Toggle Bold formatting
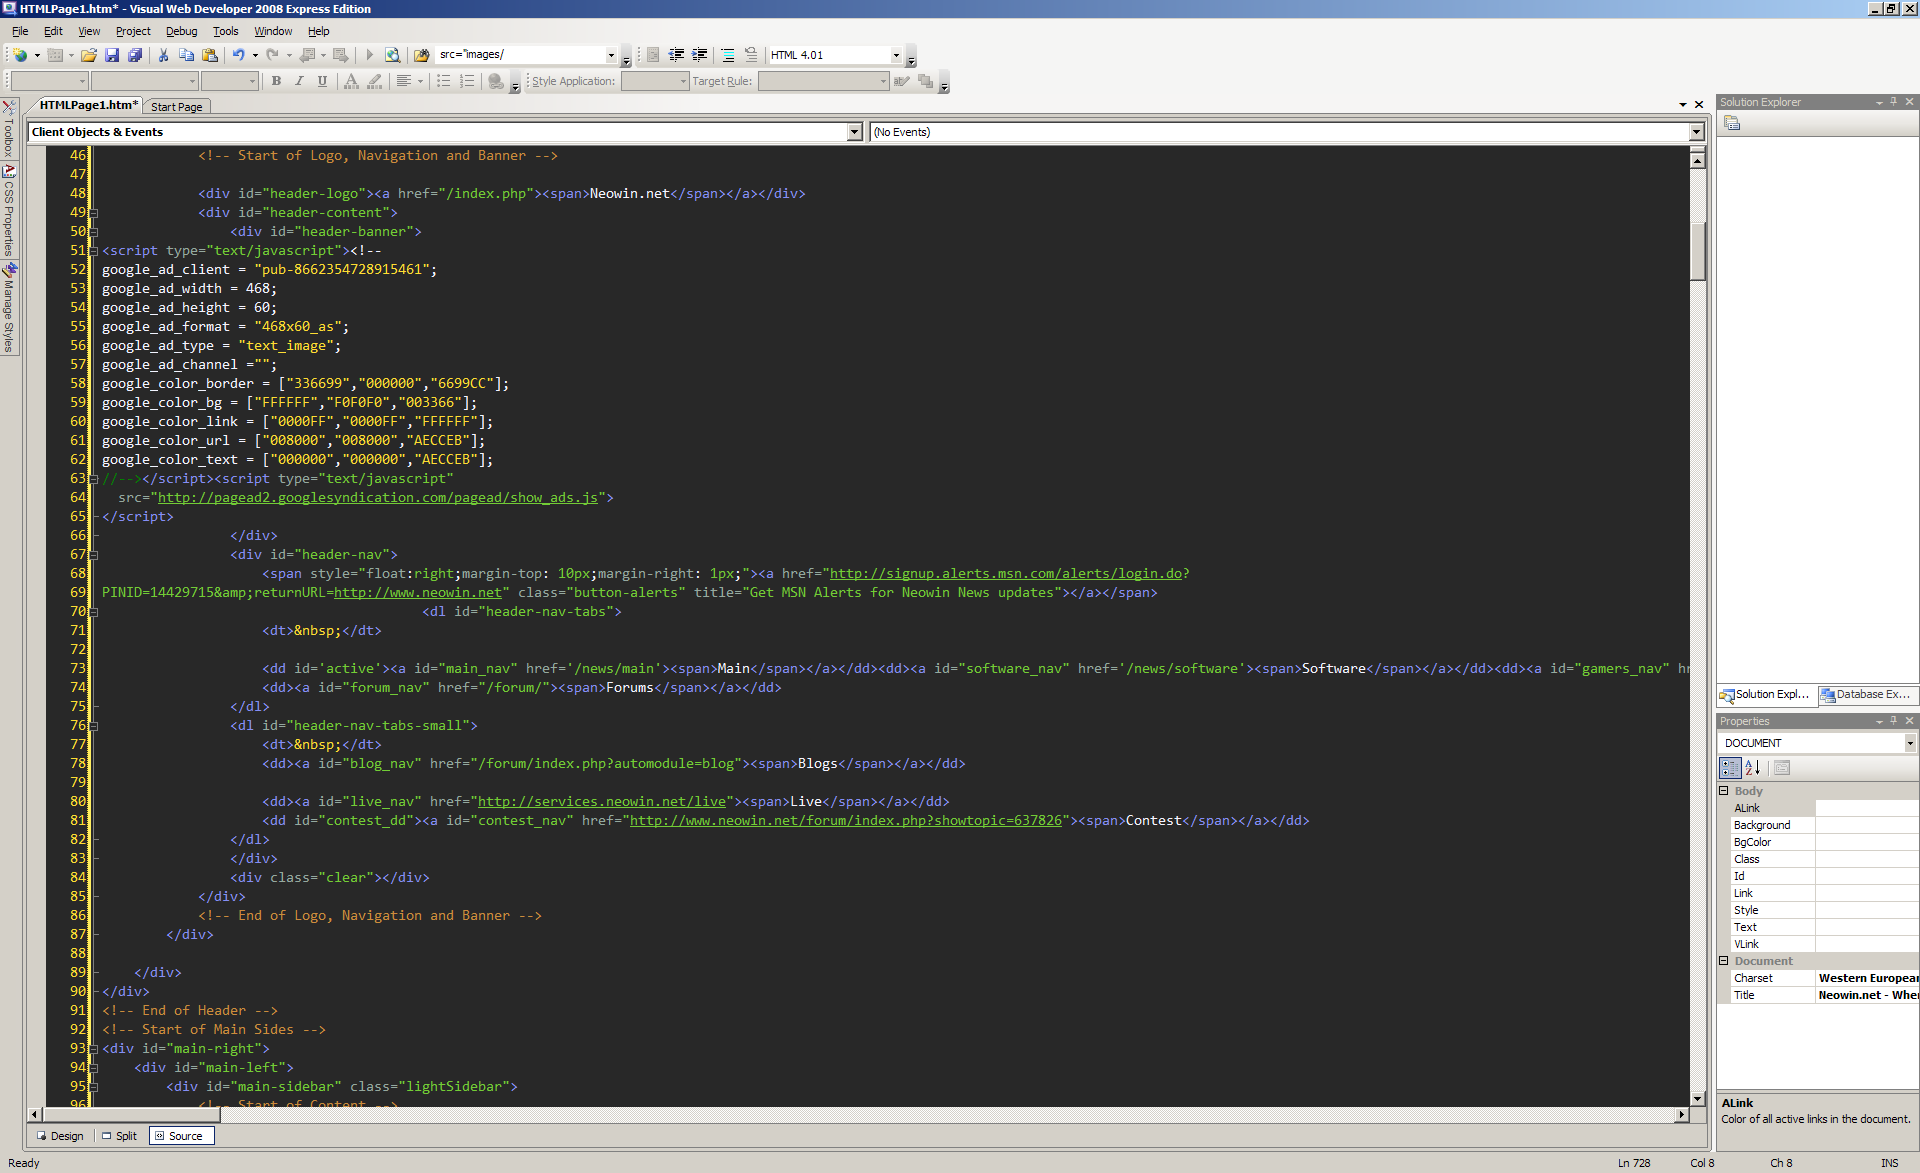1920x1173 pixels. (x=276, y=81)
